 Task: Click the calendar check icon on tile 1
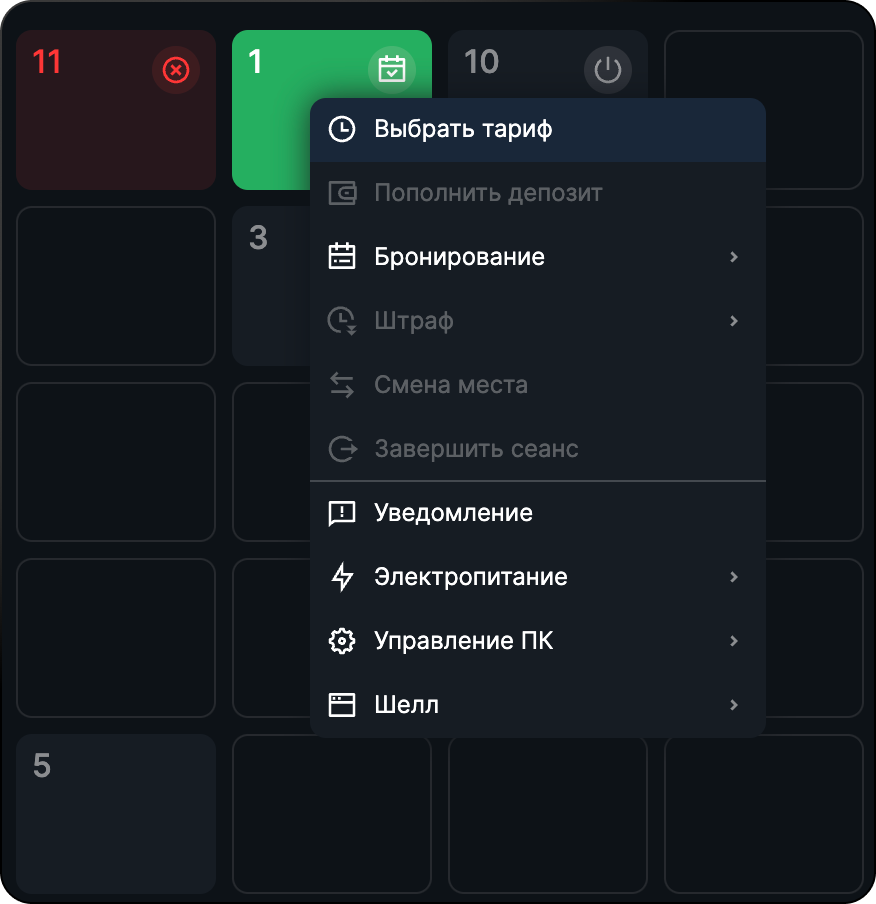(392, 69)
